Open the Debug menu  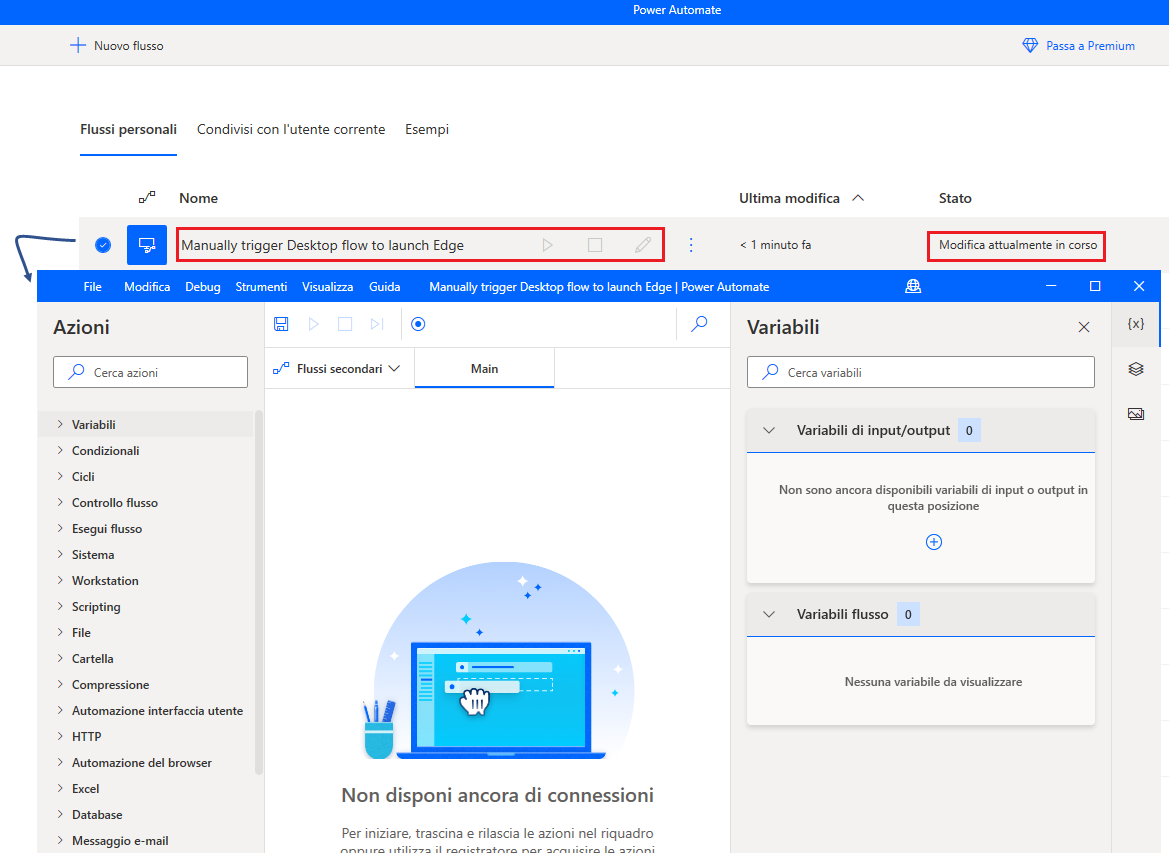pyautogui.click(x=203, y=286)
